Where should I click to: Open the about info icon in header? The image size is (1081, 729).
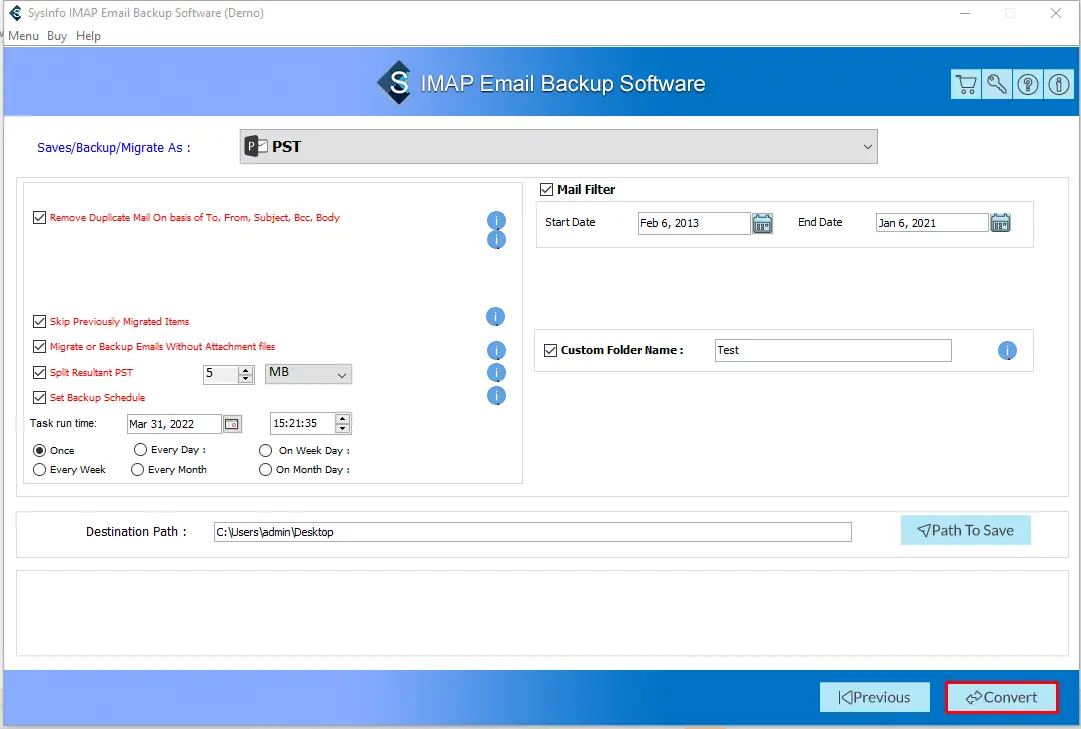tap(1058, 85)
